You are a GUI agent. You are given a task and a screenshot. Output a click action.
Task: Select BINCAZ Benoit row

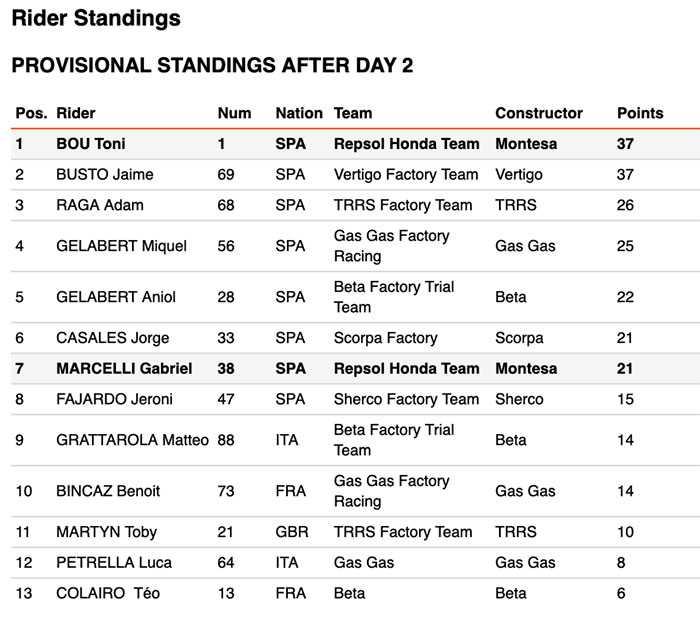click(x=108, y=491)
